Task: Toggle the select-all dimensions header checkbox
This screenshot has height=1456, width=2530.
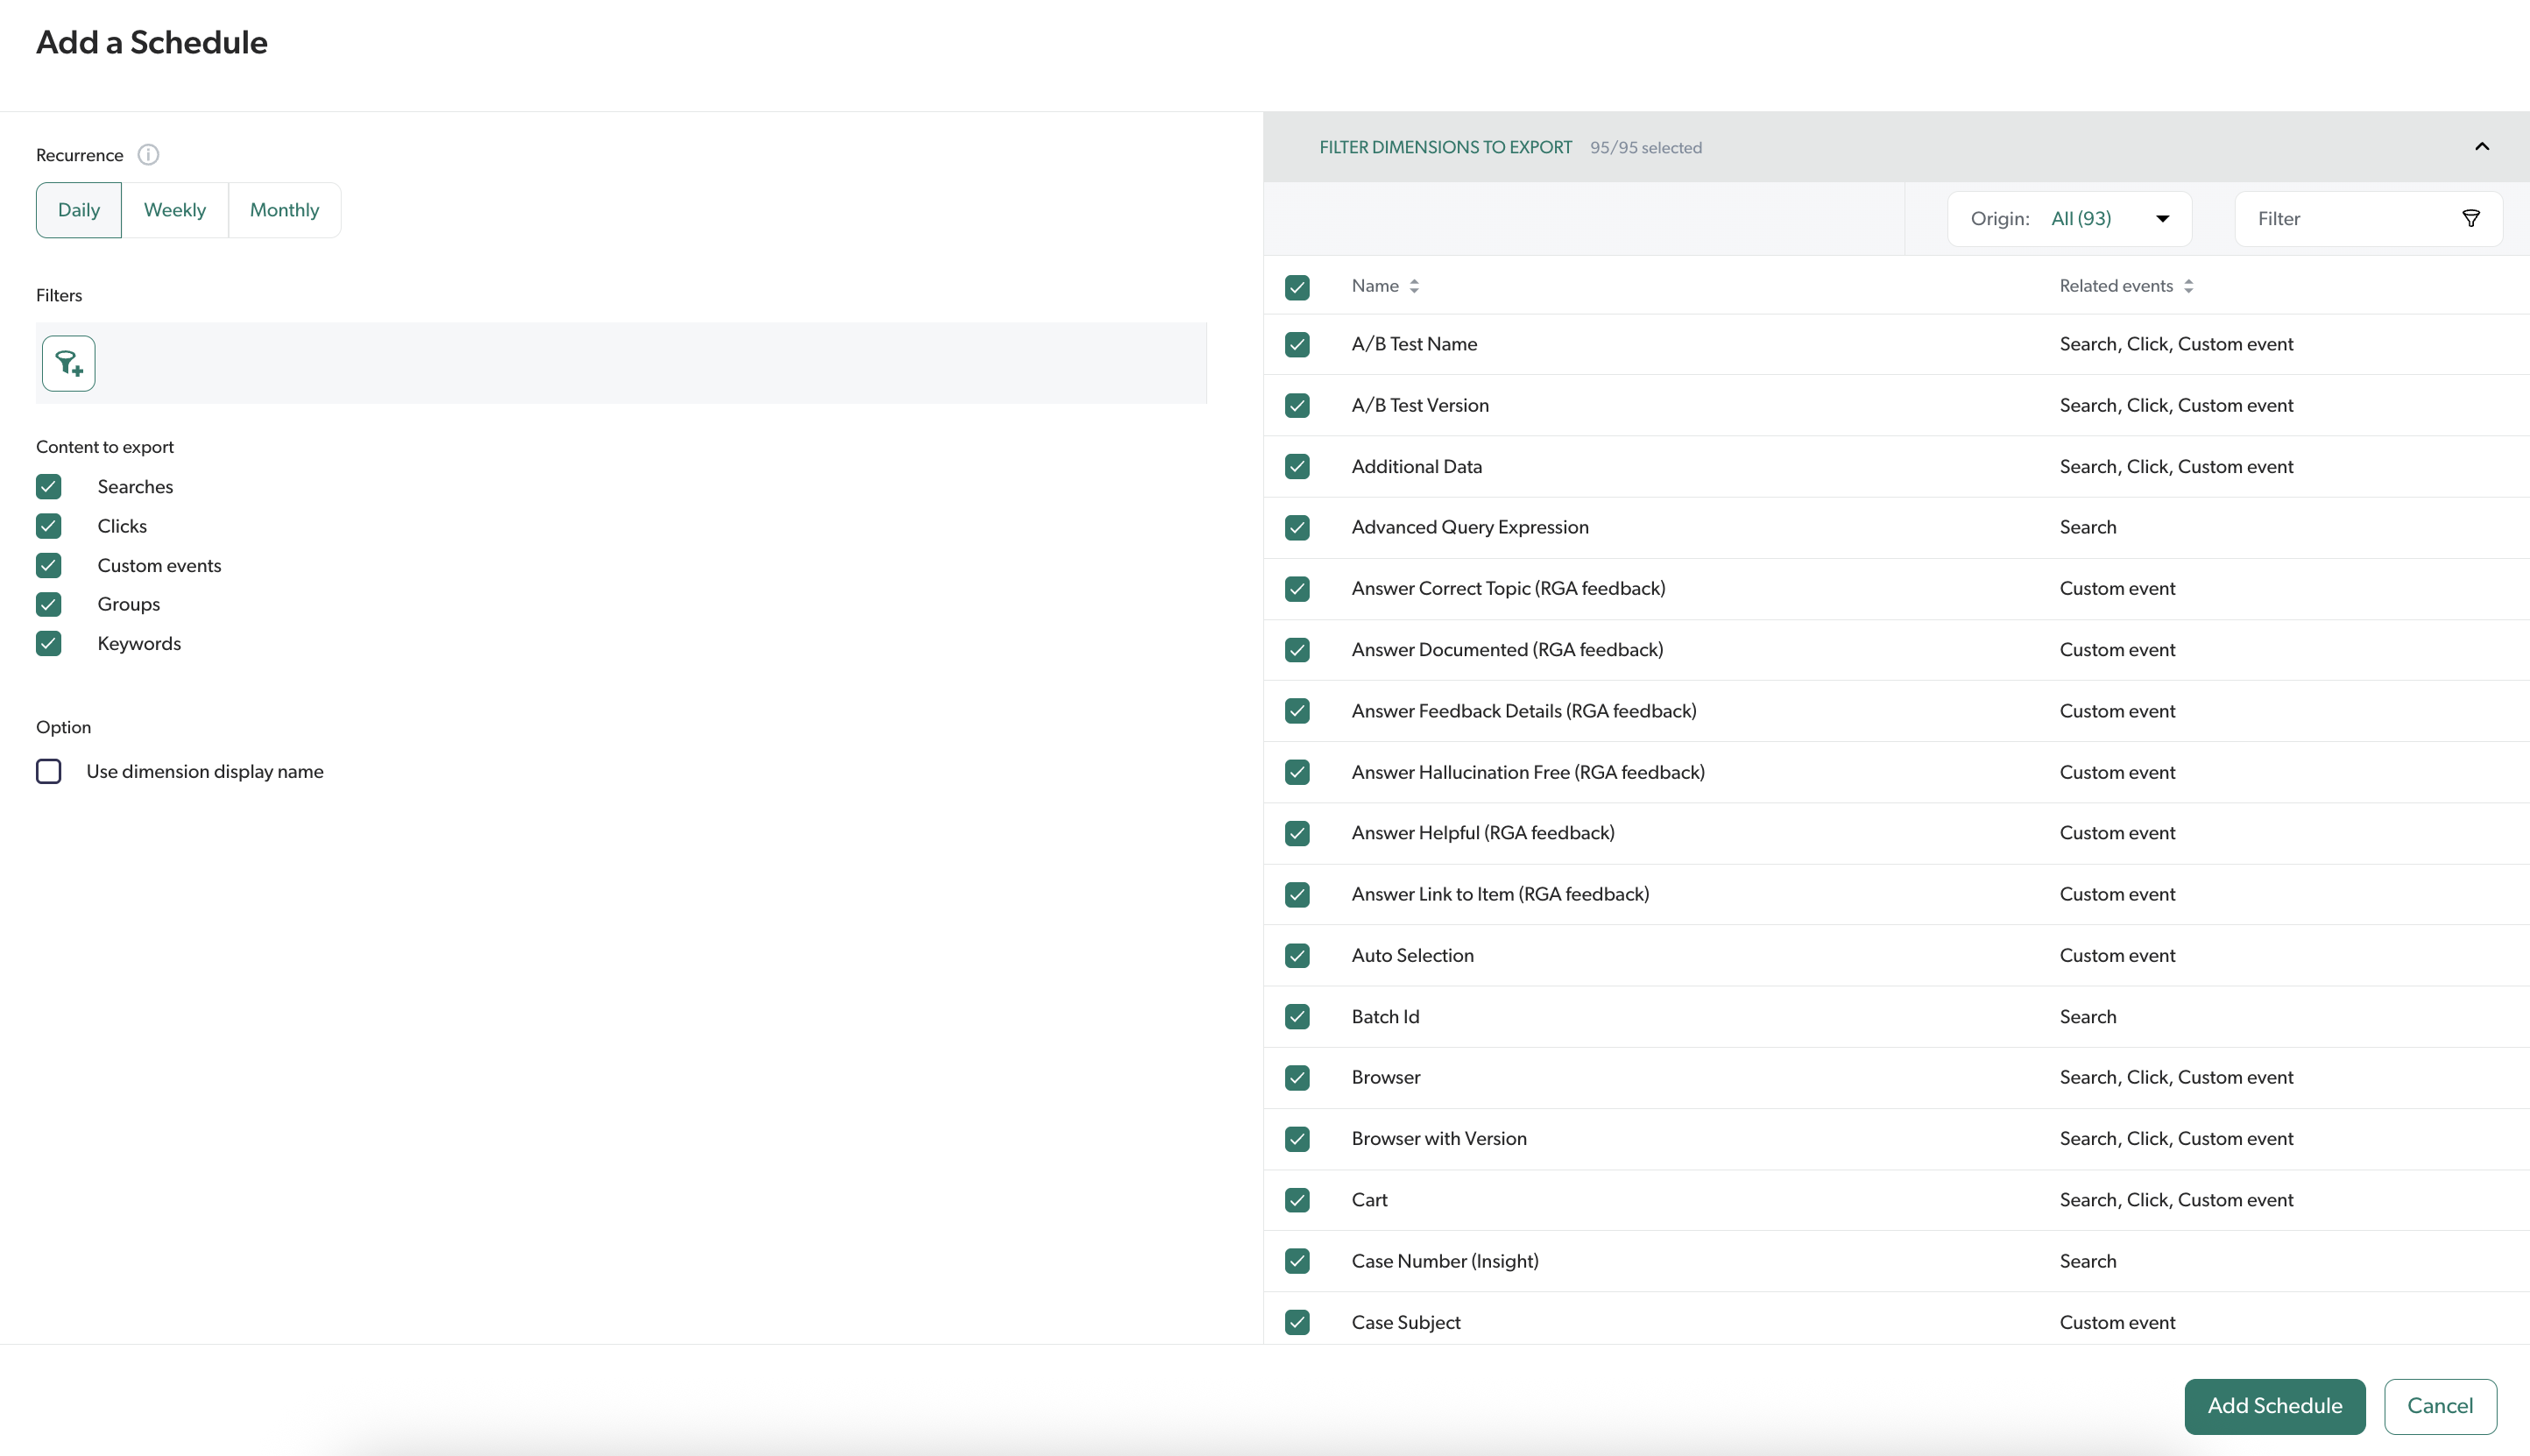Action: pyautogui.click(x=1297, y=287)
